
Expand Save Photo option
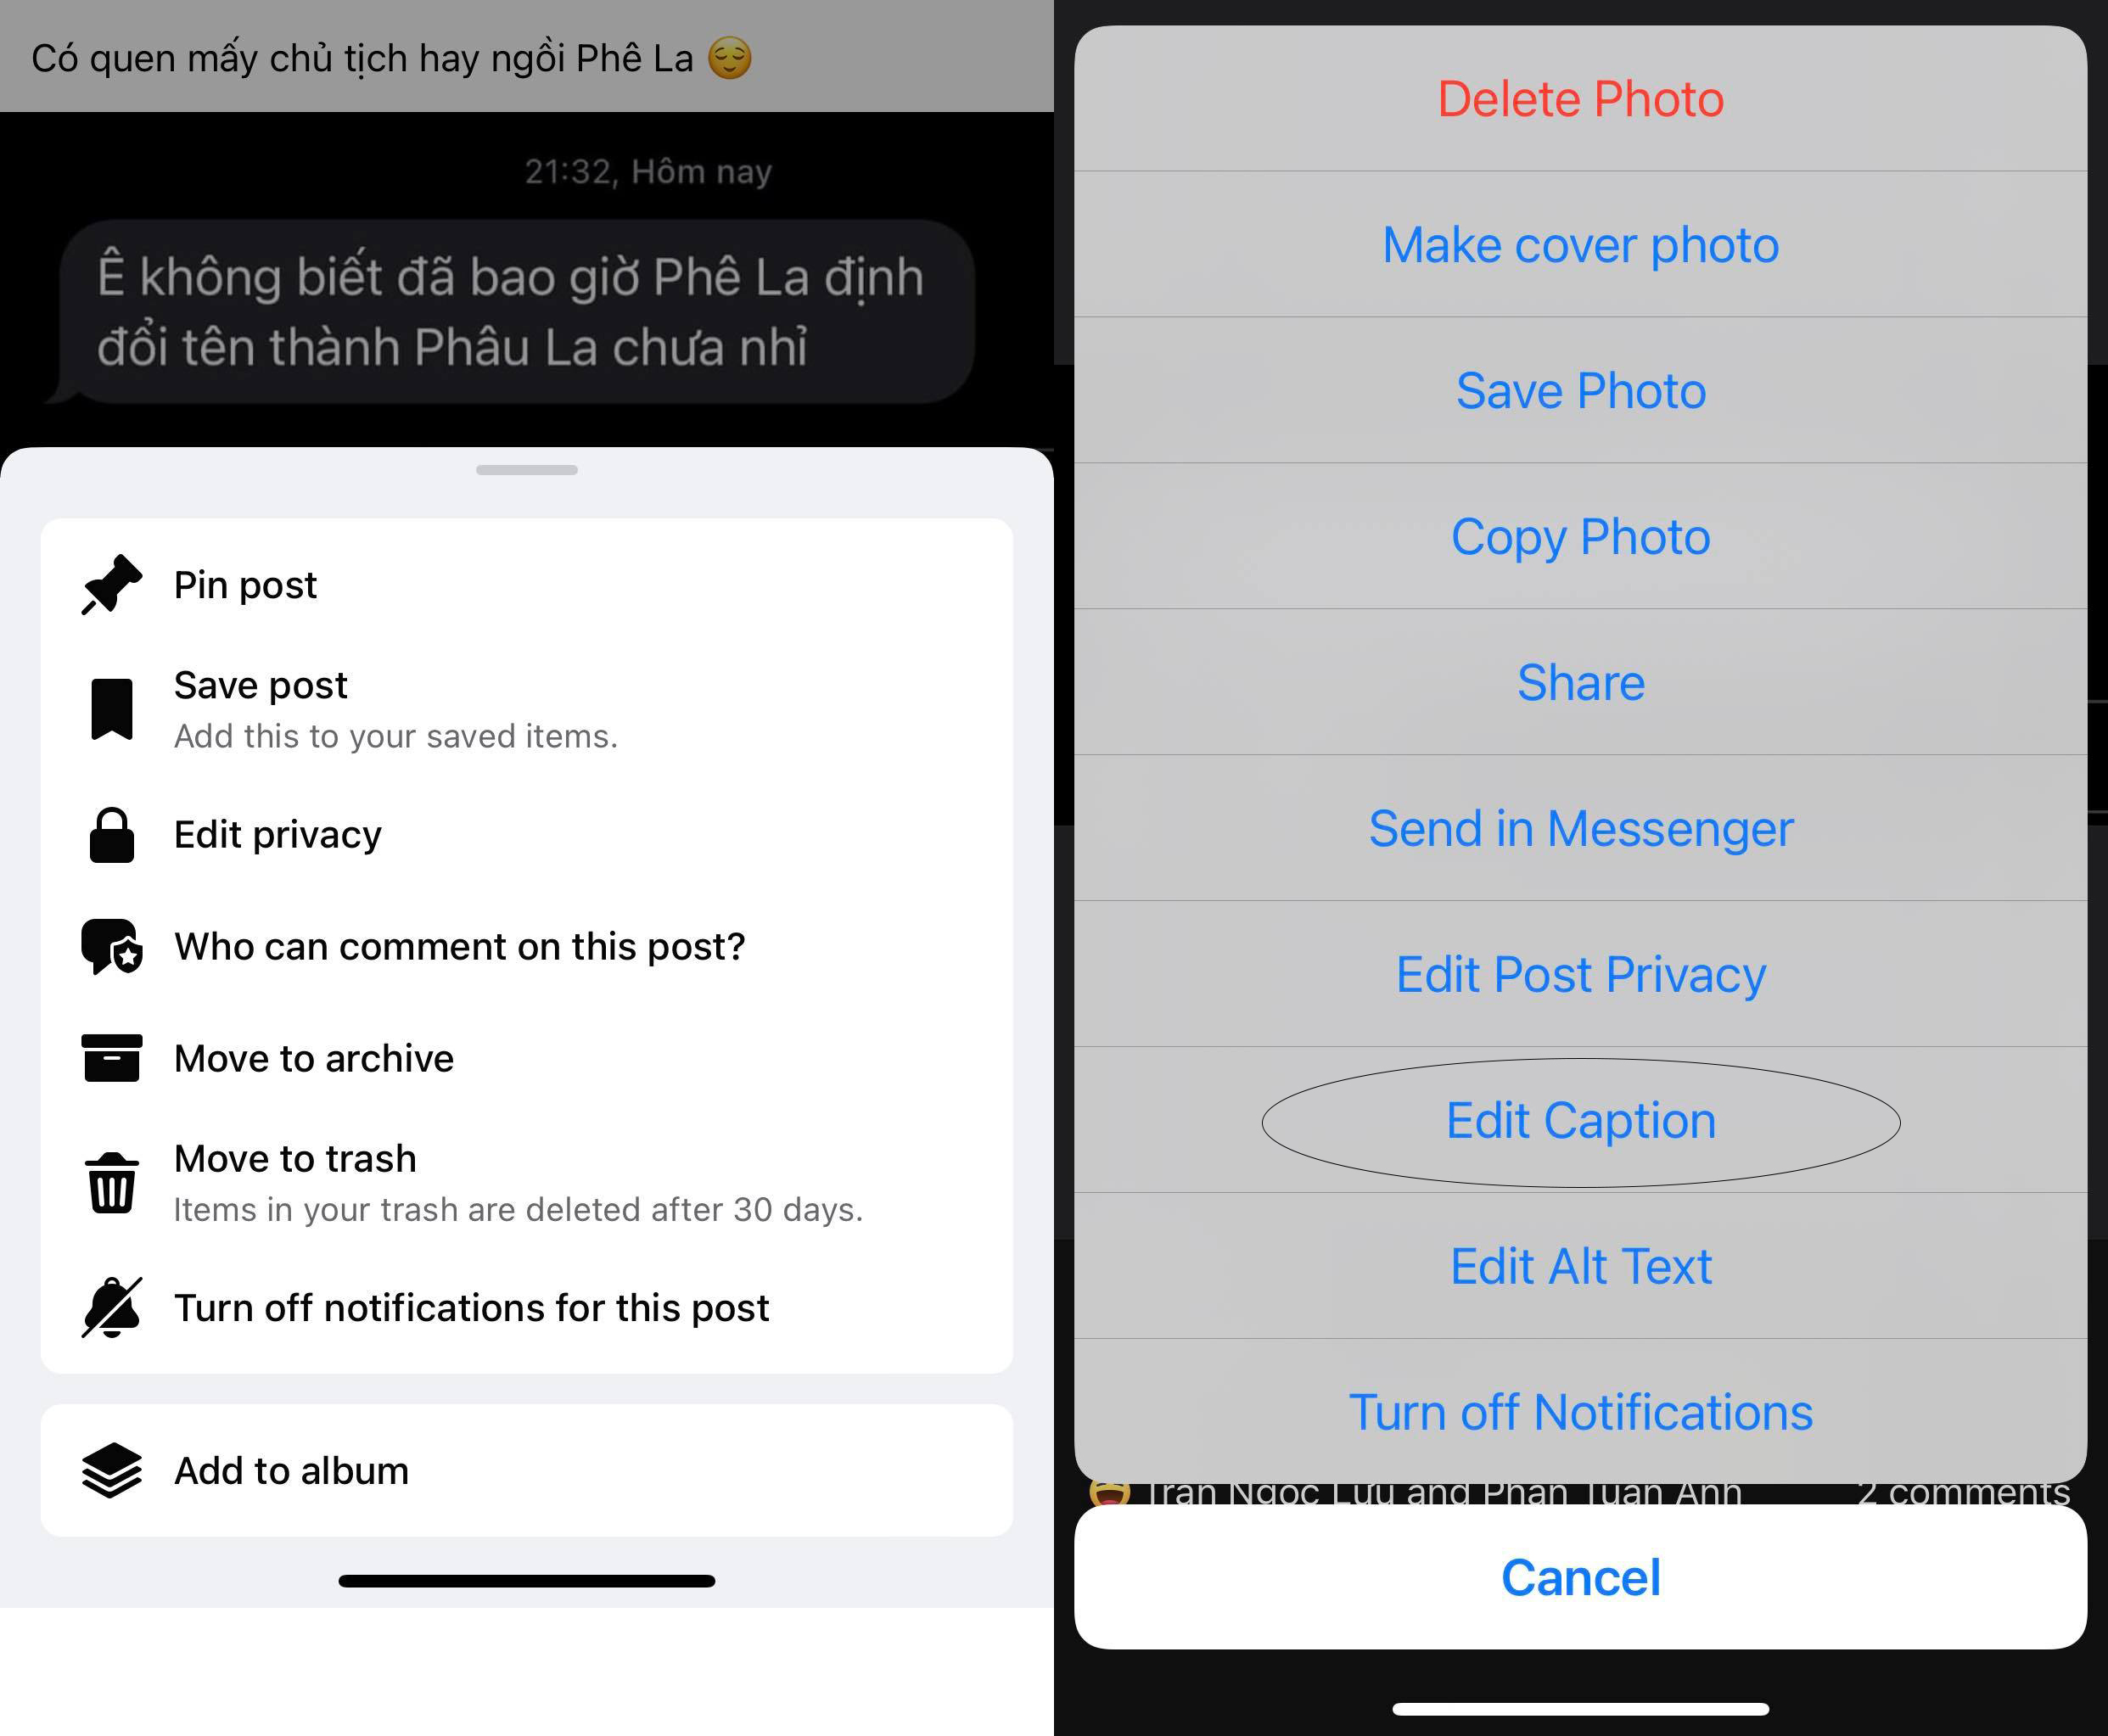pyautogui.click(x=1579, y=390)
